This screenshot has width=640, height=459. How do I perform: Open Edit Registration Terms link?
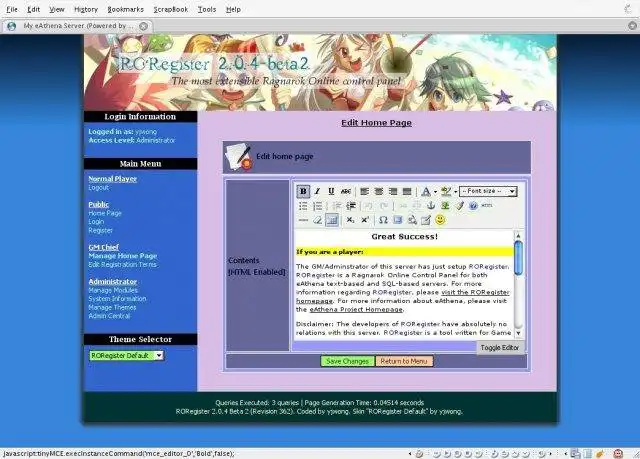(122, 264)
